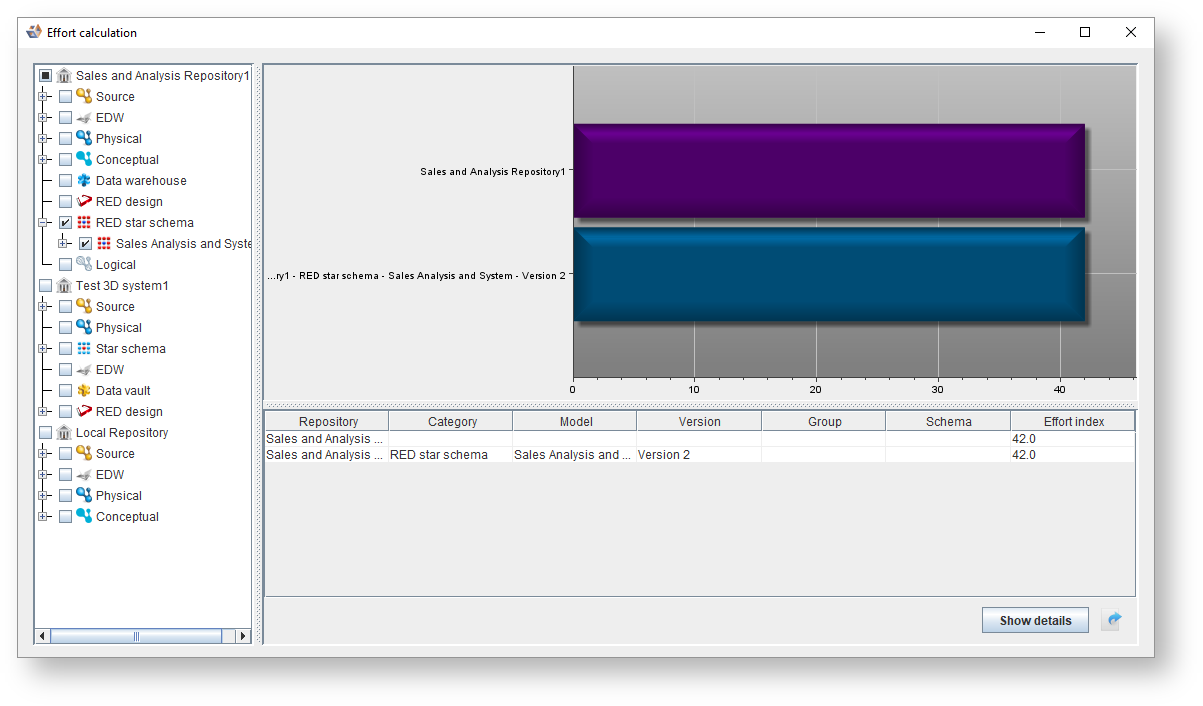Uncheck the Sales Analysis and System checkbox

[85, 244]
